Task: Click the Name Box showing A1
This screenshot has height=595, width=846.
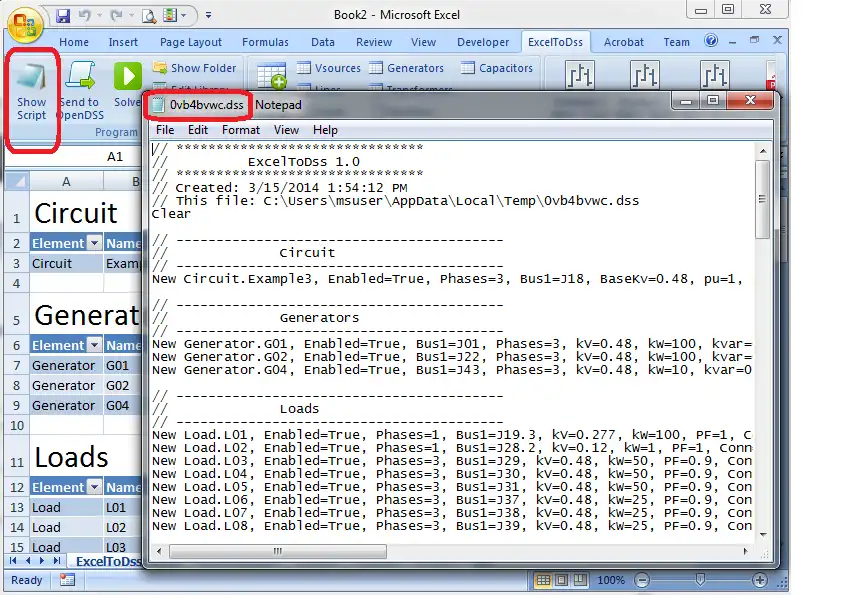Action: point(73,156)
